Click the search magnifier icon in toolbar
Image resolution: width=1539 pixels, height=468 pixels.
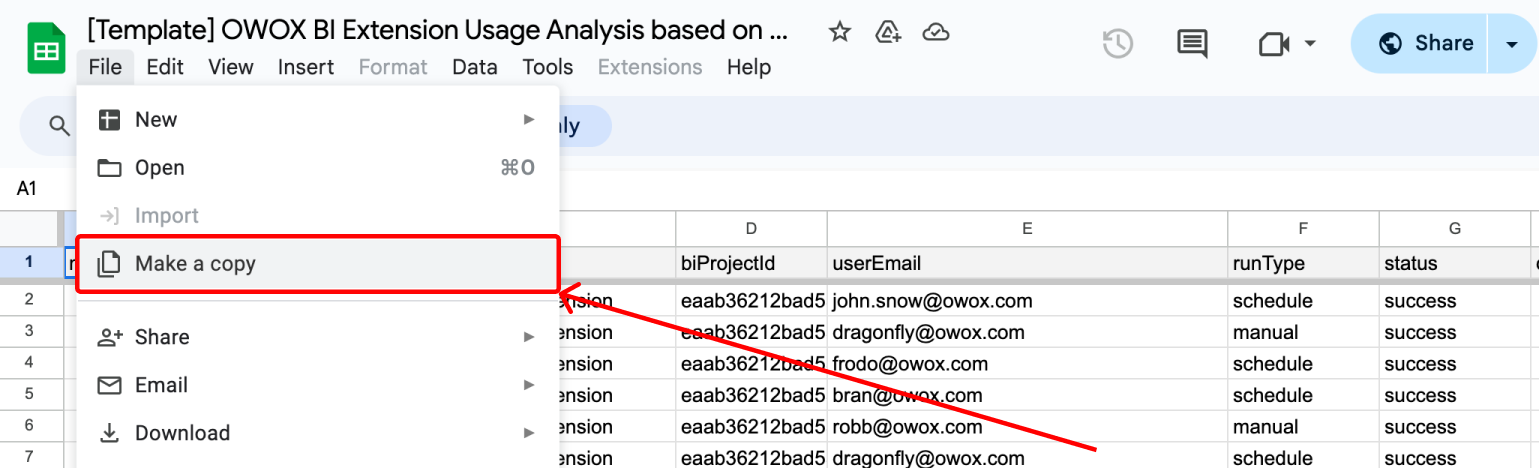click(60, 126)
